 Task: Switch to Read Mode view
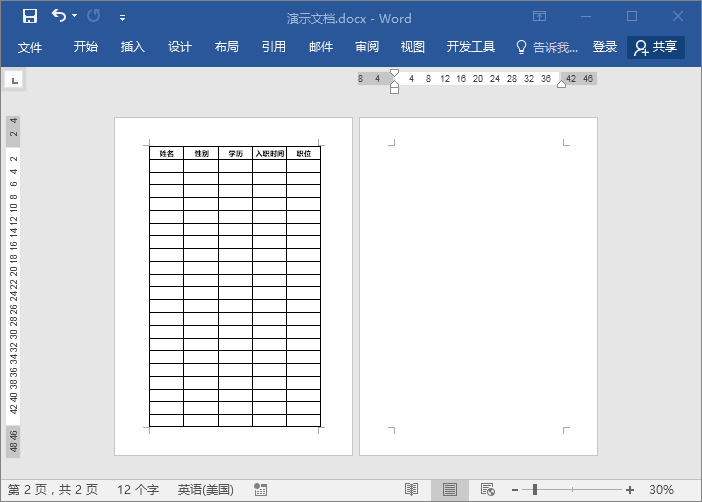pyautogui.click(x=411, y=489)
